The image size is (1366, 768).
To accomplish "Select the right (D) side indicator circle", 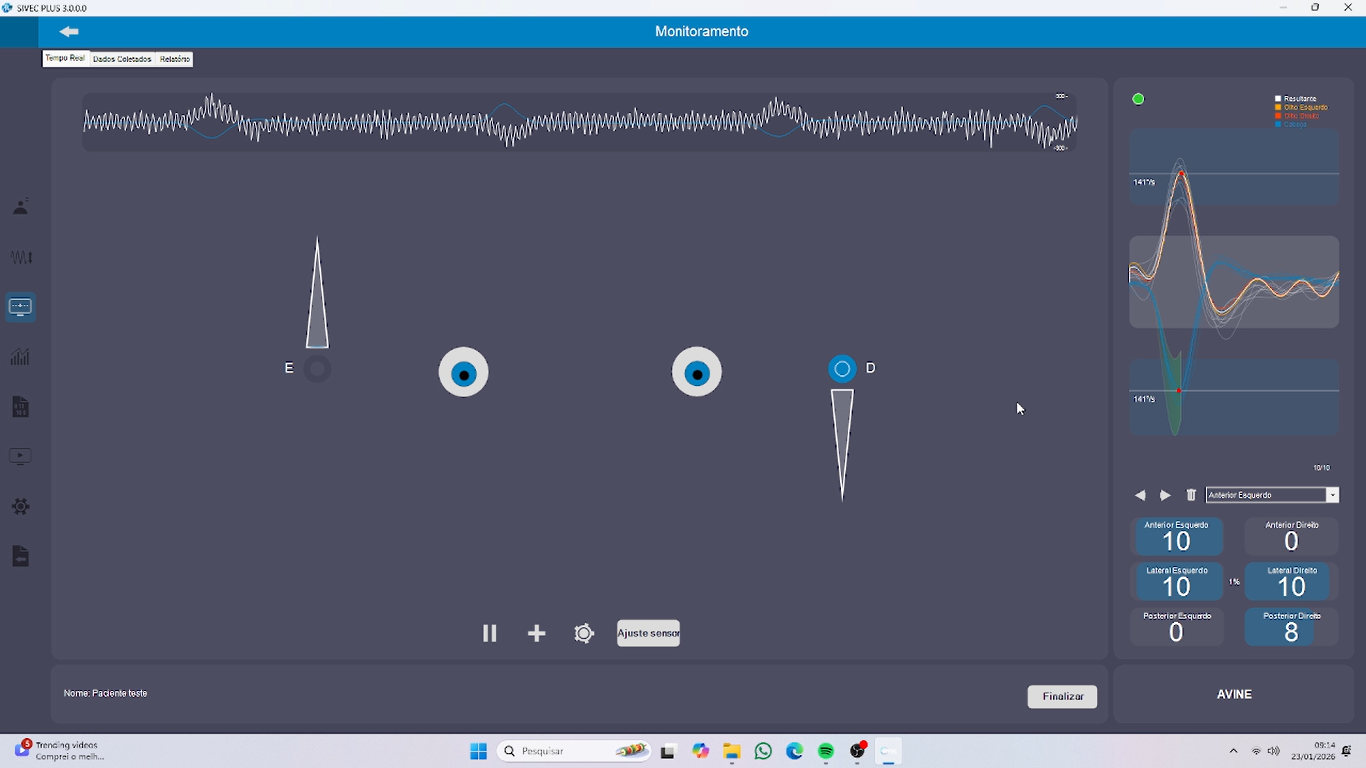I will (842, 369).
